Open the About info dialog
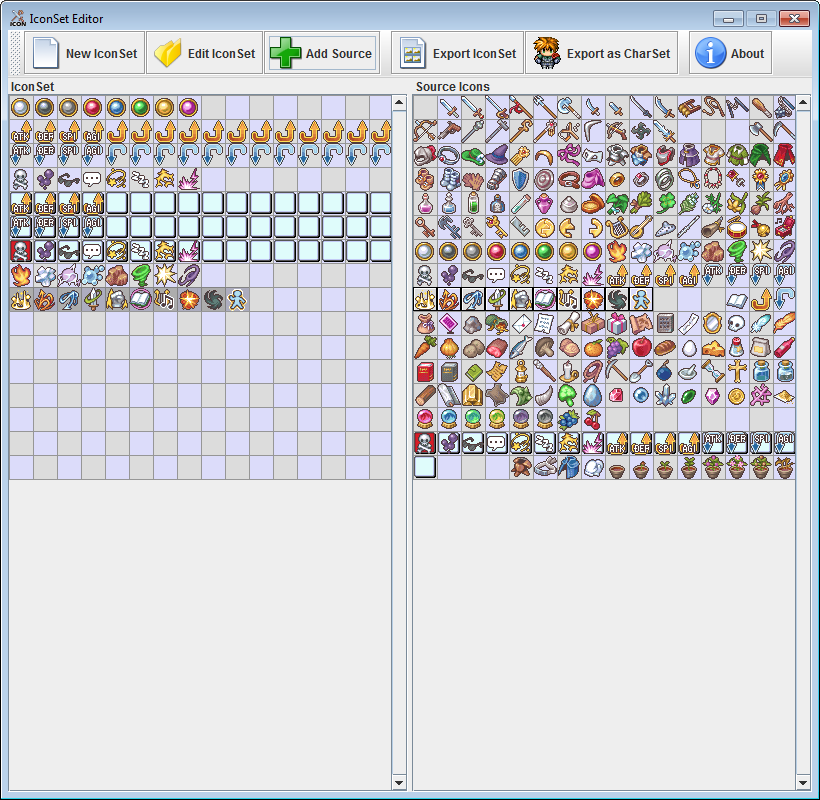 [730, 53]
